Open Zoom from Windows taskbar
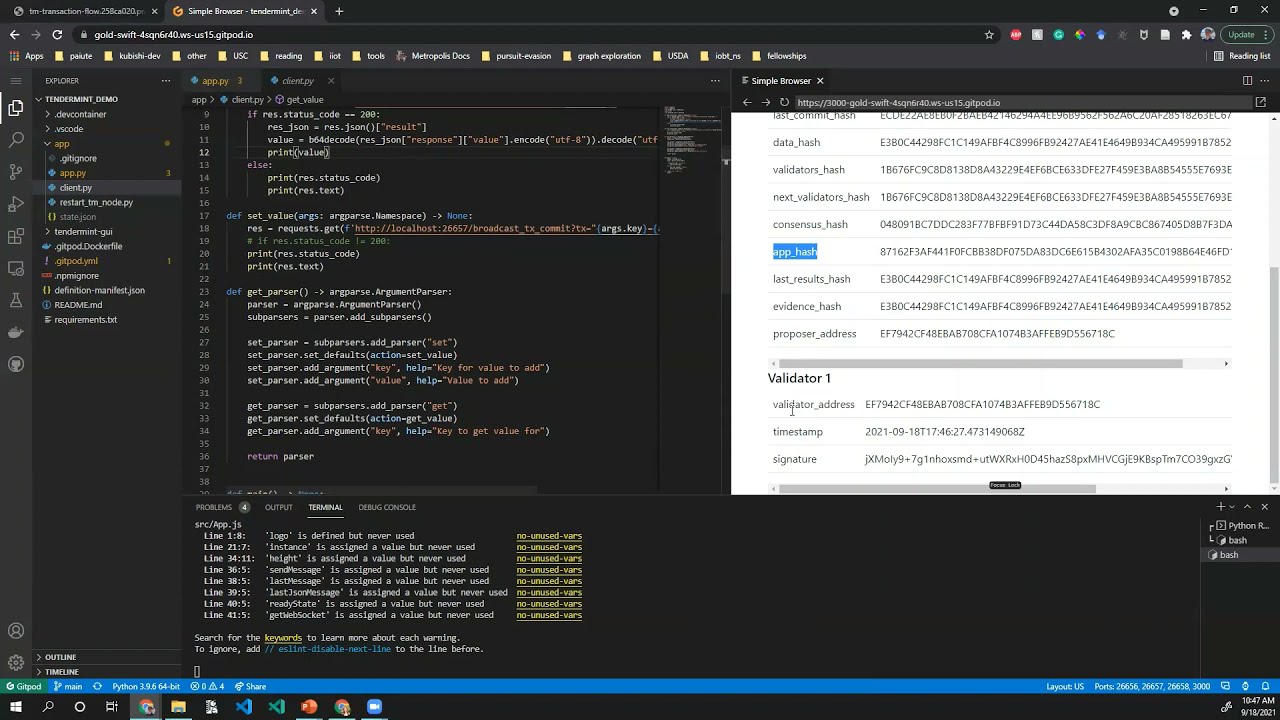1280x720 pixels. 374,707
